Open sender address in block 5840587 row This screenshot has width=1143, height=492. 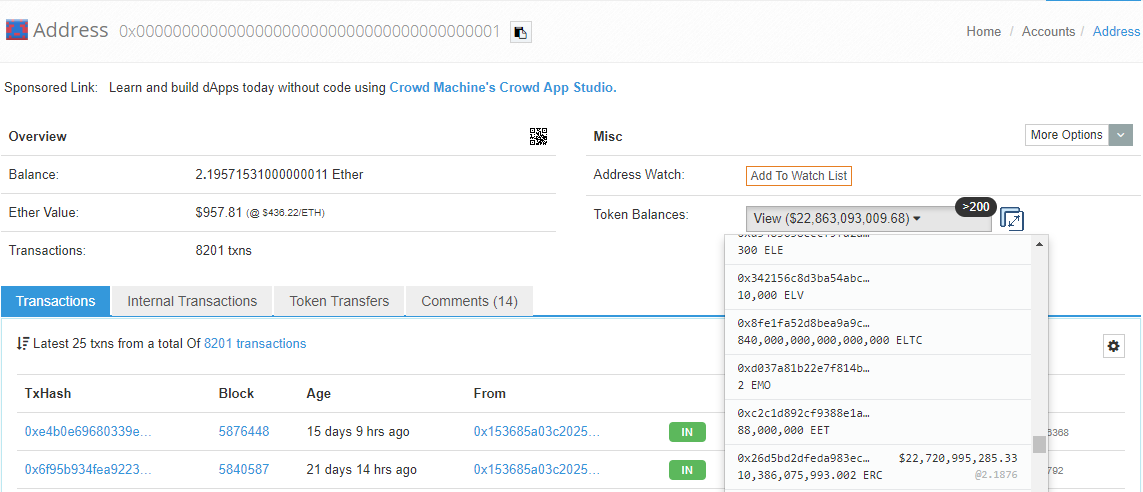tap(537, 469)
